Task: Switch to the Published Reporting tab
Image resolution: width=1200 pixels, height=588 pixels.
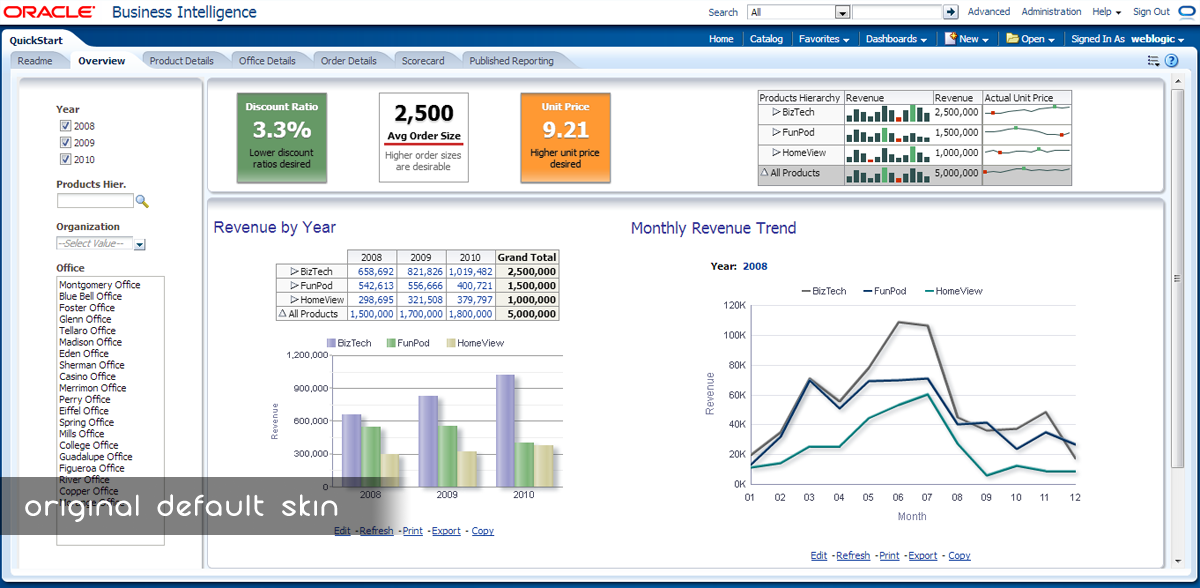Action: (511, 61)
